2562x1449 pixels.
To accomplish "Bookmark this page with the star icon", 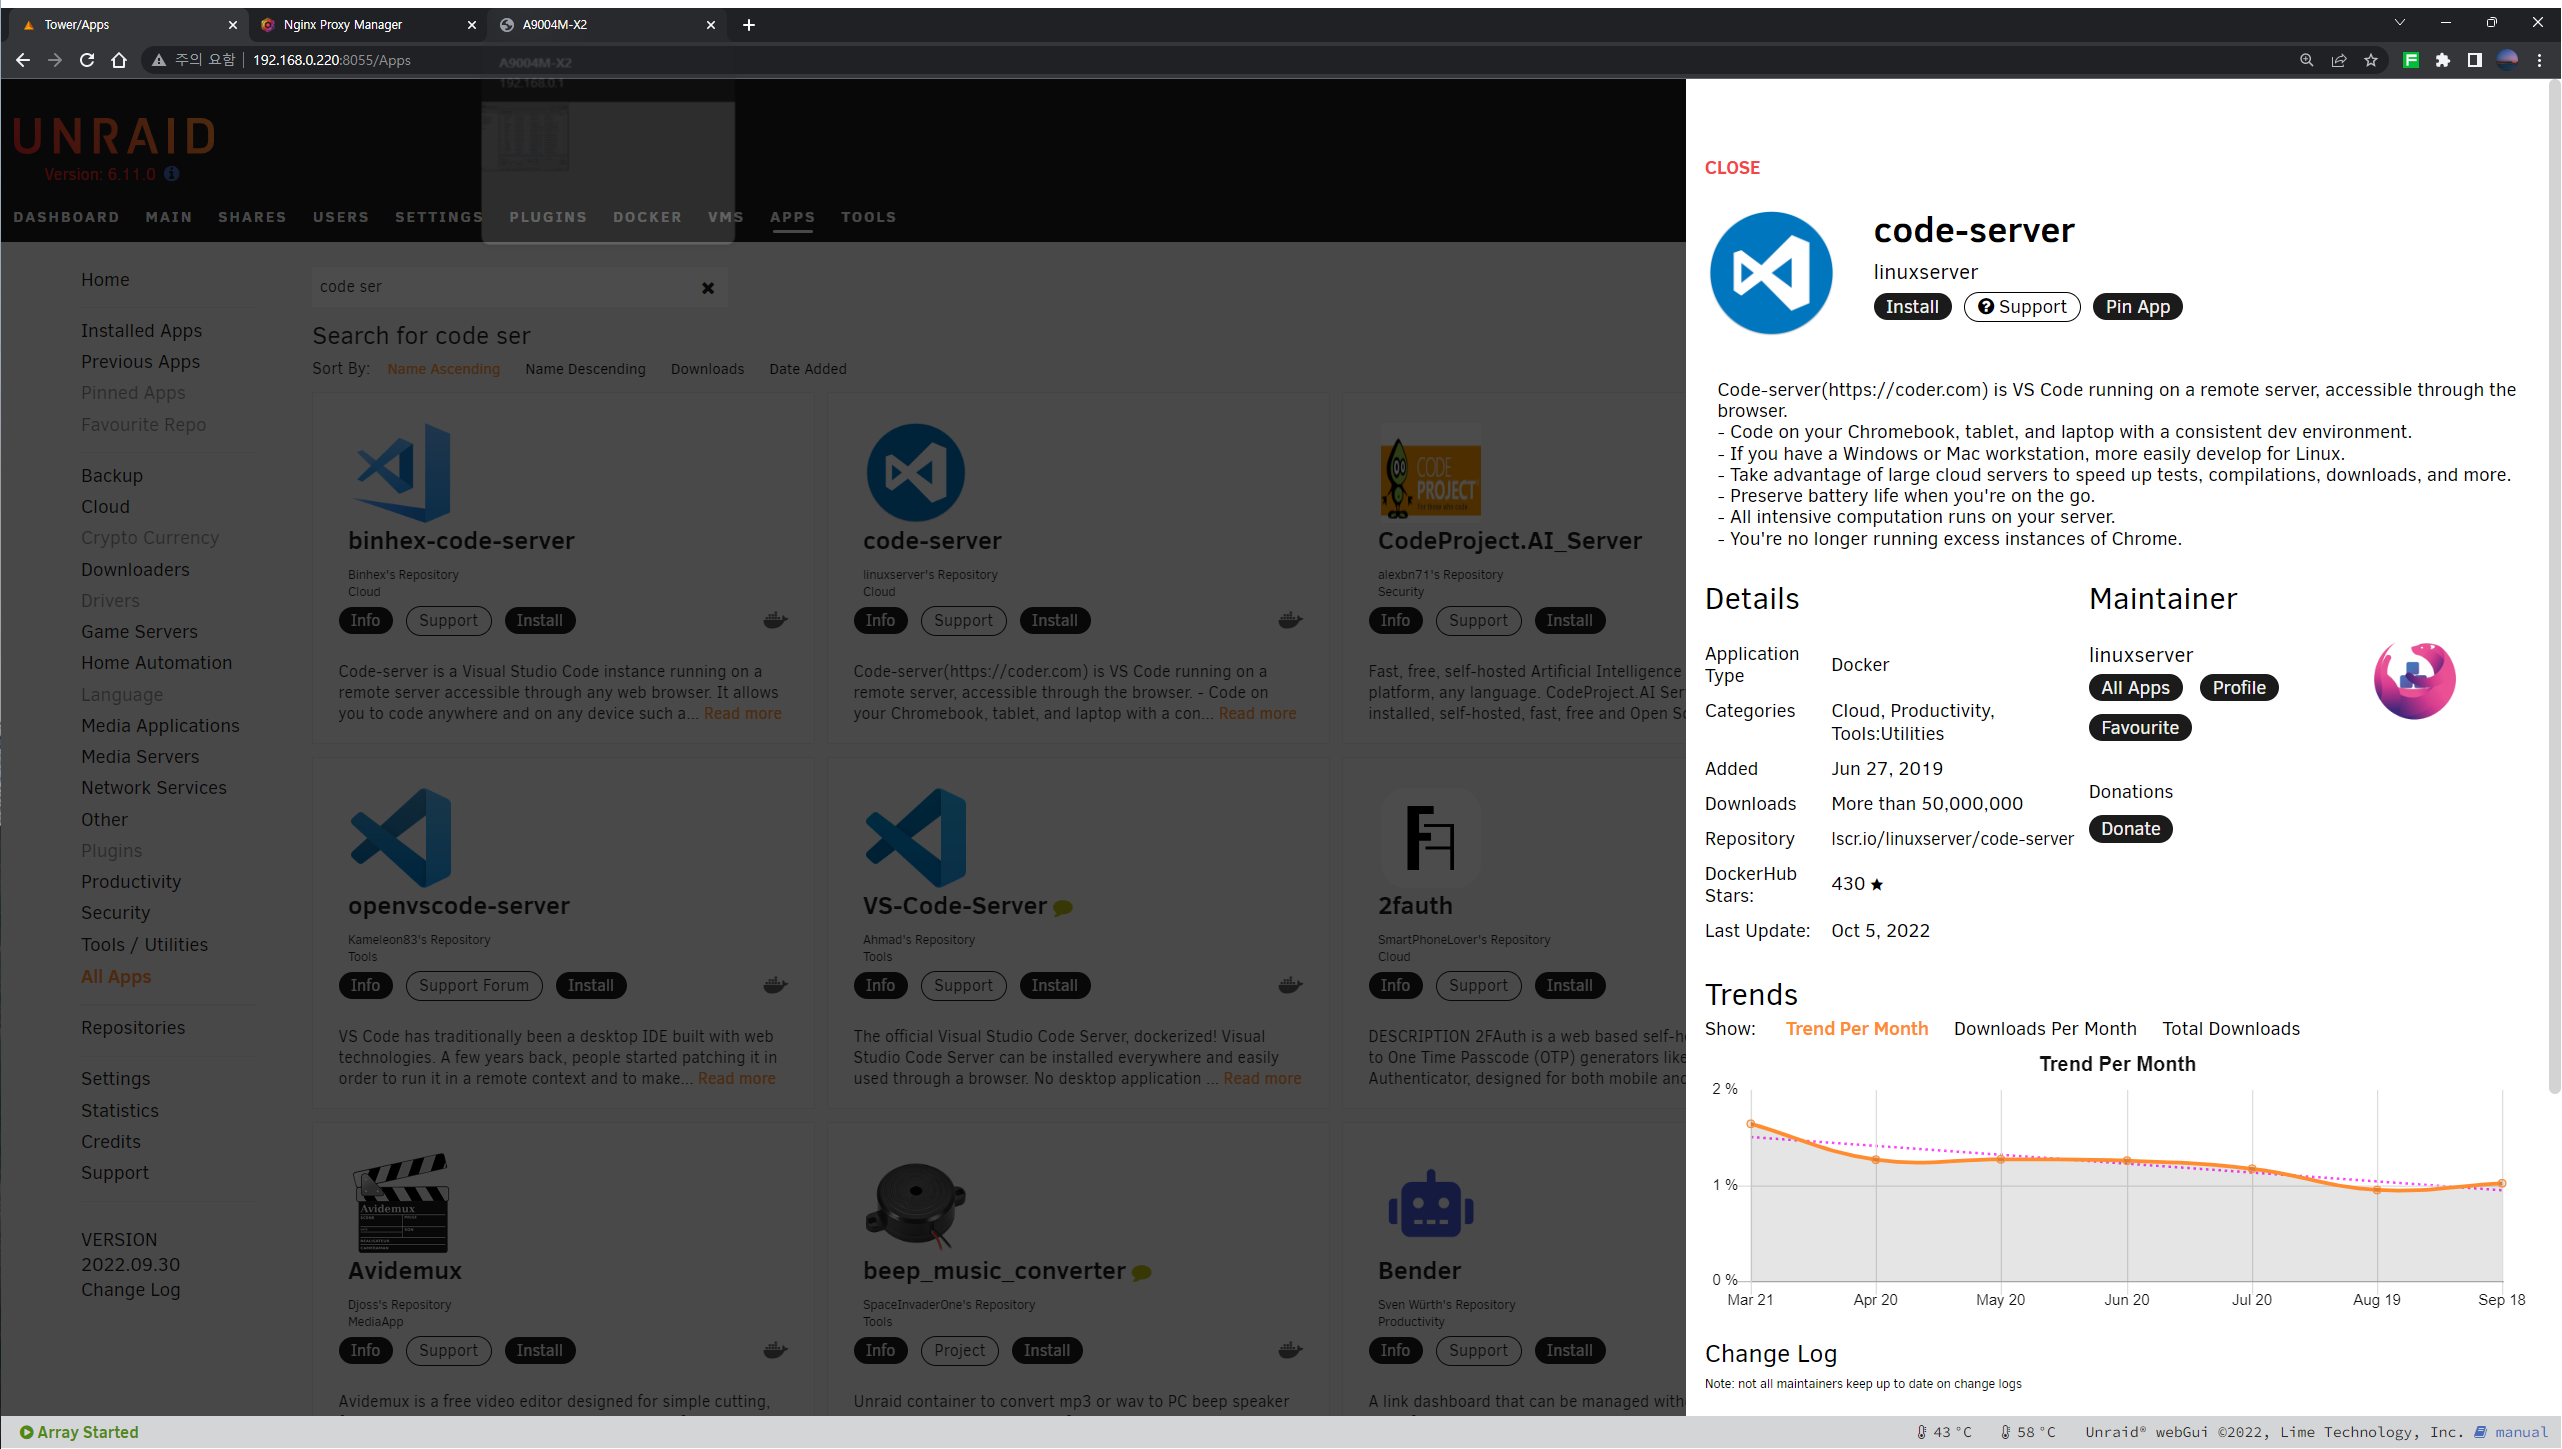I will pyautogui.click(x=2371, y=60).
